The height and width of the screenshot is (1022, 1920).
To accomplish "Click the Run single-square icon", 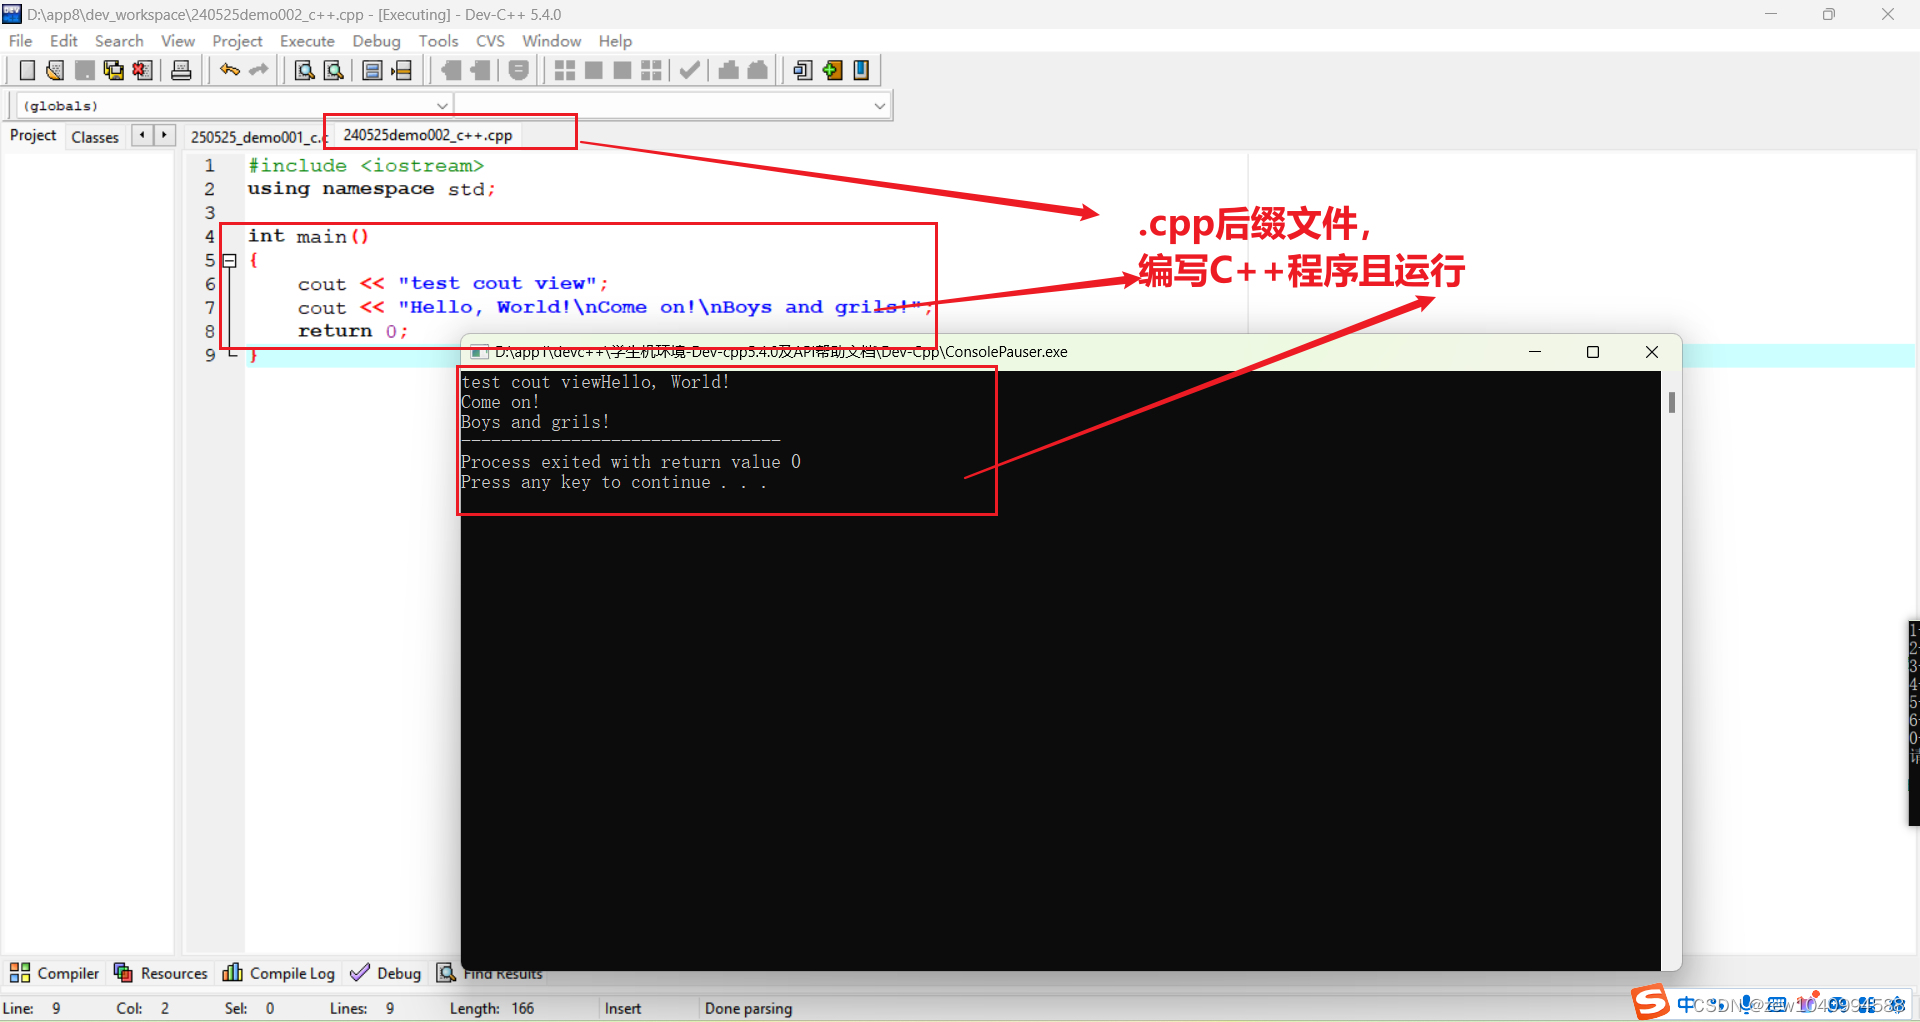I will pos(593,70).
